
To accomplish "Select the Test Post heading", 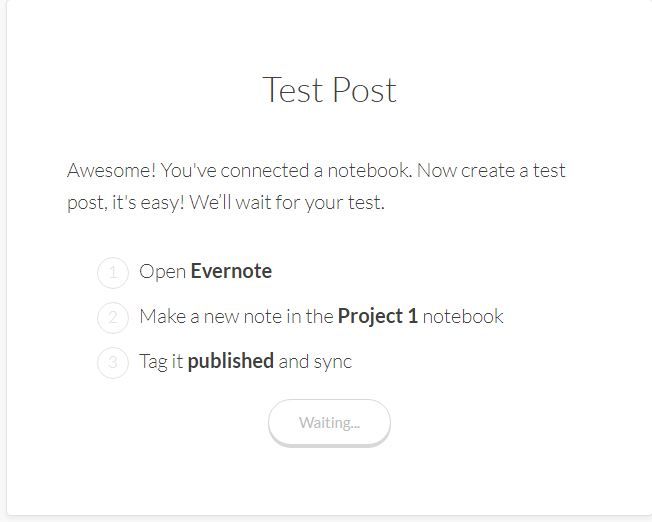I will [330, 90].
